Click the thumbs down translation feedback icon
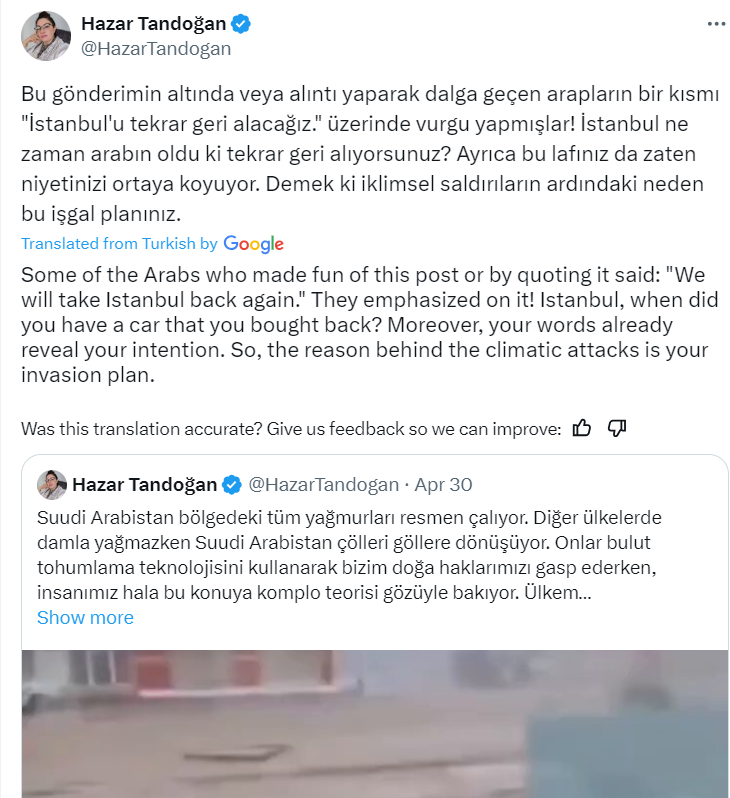730x798 pixels. 616,429
